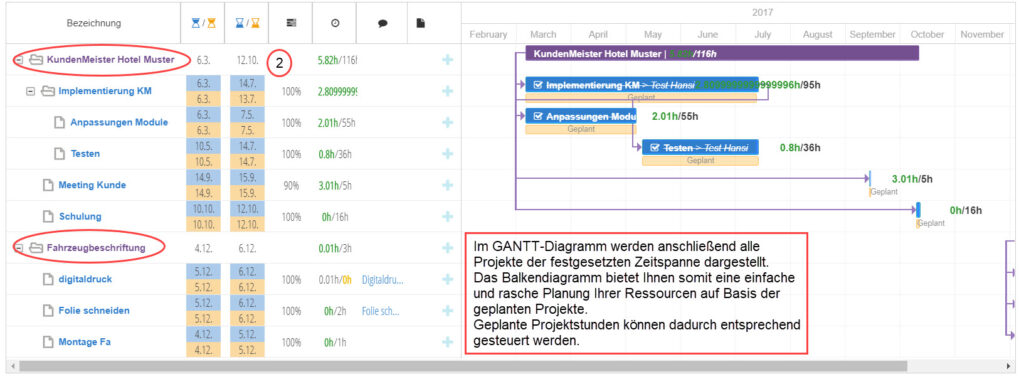This screenshot has height=379, width=1024.
Task: Click the first hourglass start-date column header
Action: pyautogui.click(x=202, y=23)
